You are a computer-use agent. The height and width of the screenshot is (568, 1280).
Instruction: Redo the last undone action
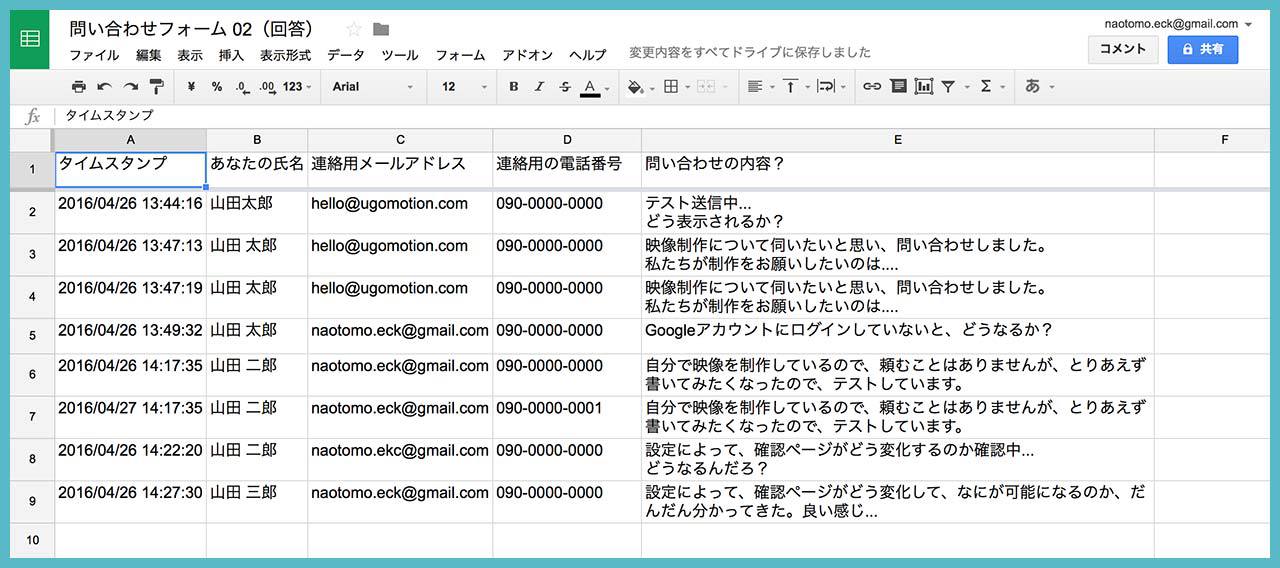point(131,87)
